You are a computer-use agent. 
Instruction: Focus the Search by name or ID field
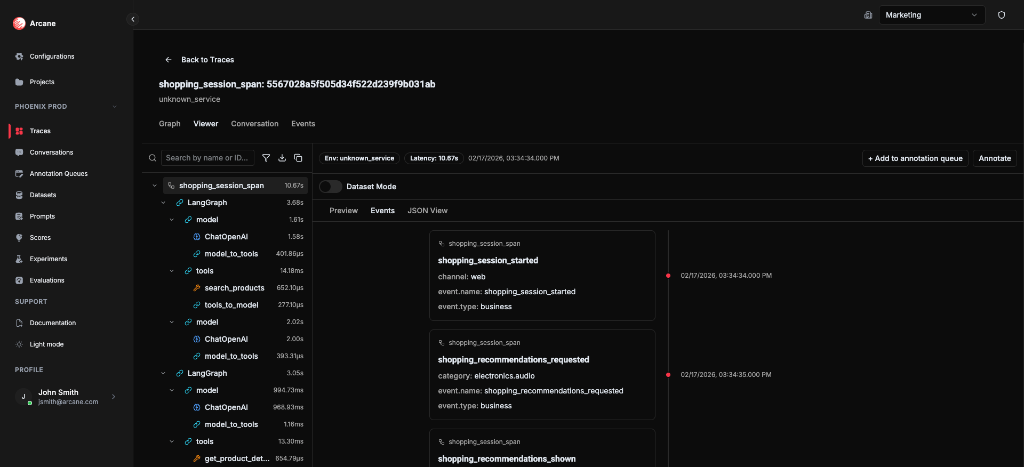(209, 158)
